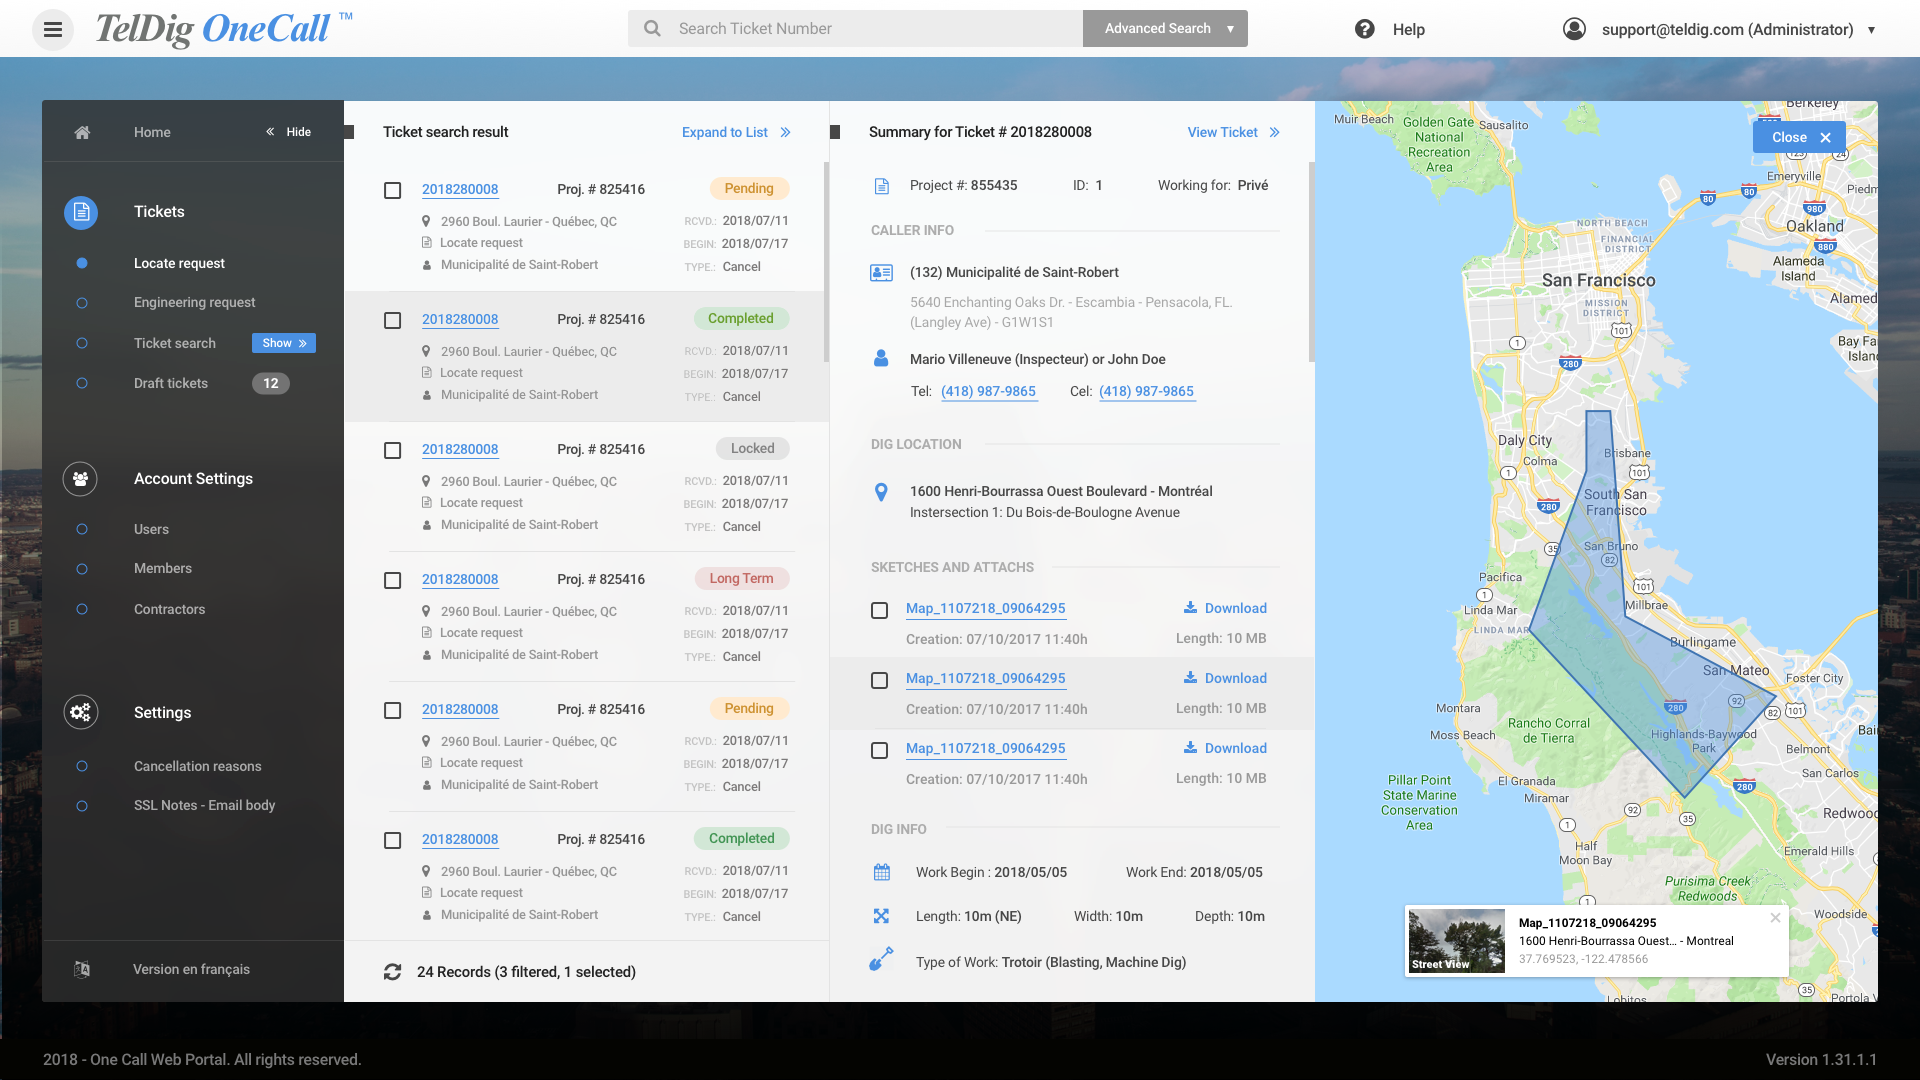Click the Settings gears icon

pos(80,712)
